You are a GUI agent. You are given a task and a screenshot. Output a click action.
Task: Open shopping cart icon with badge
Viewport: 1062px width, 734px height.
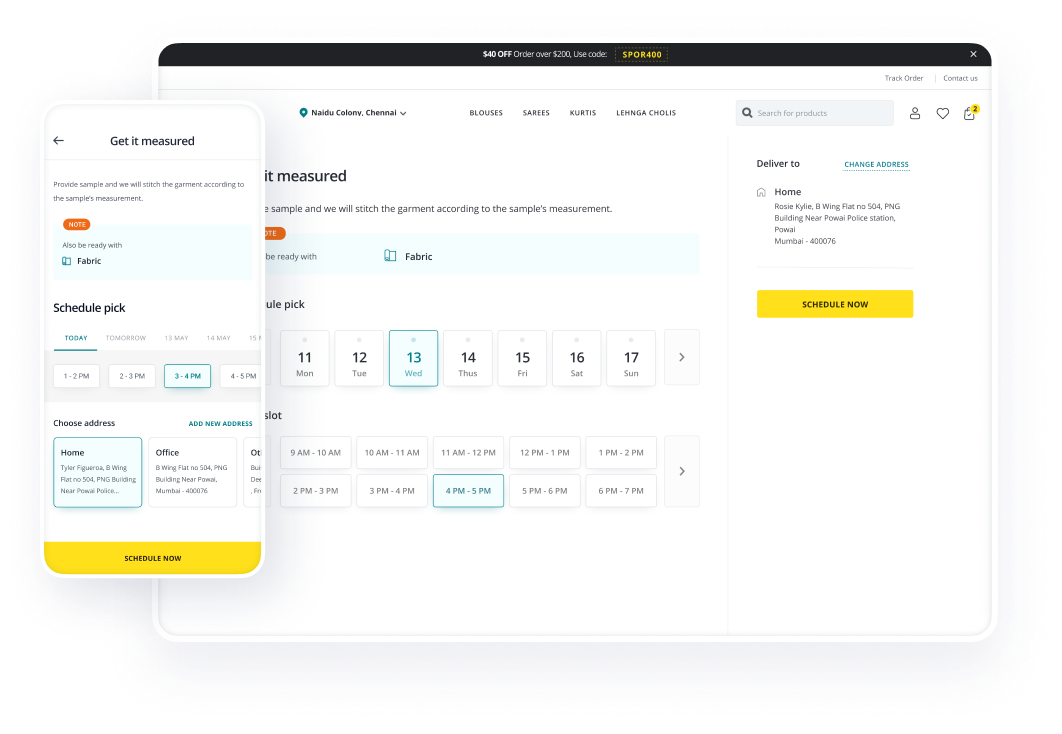tap(971, 112)
